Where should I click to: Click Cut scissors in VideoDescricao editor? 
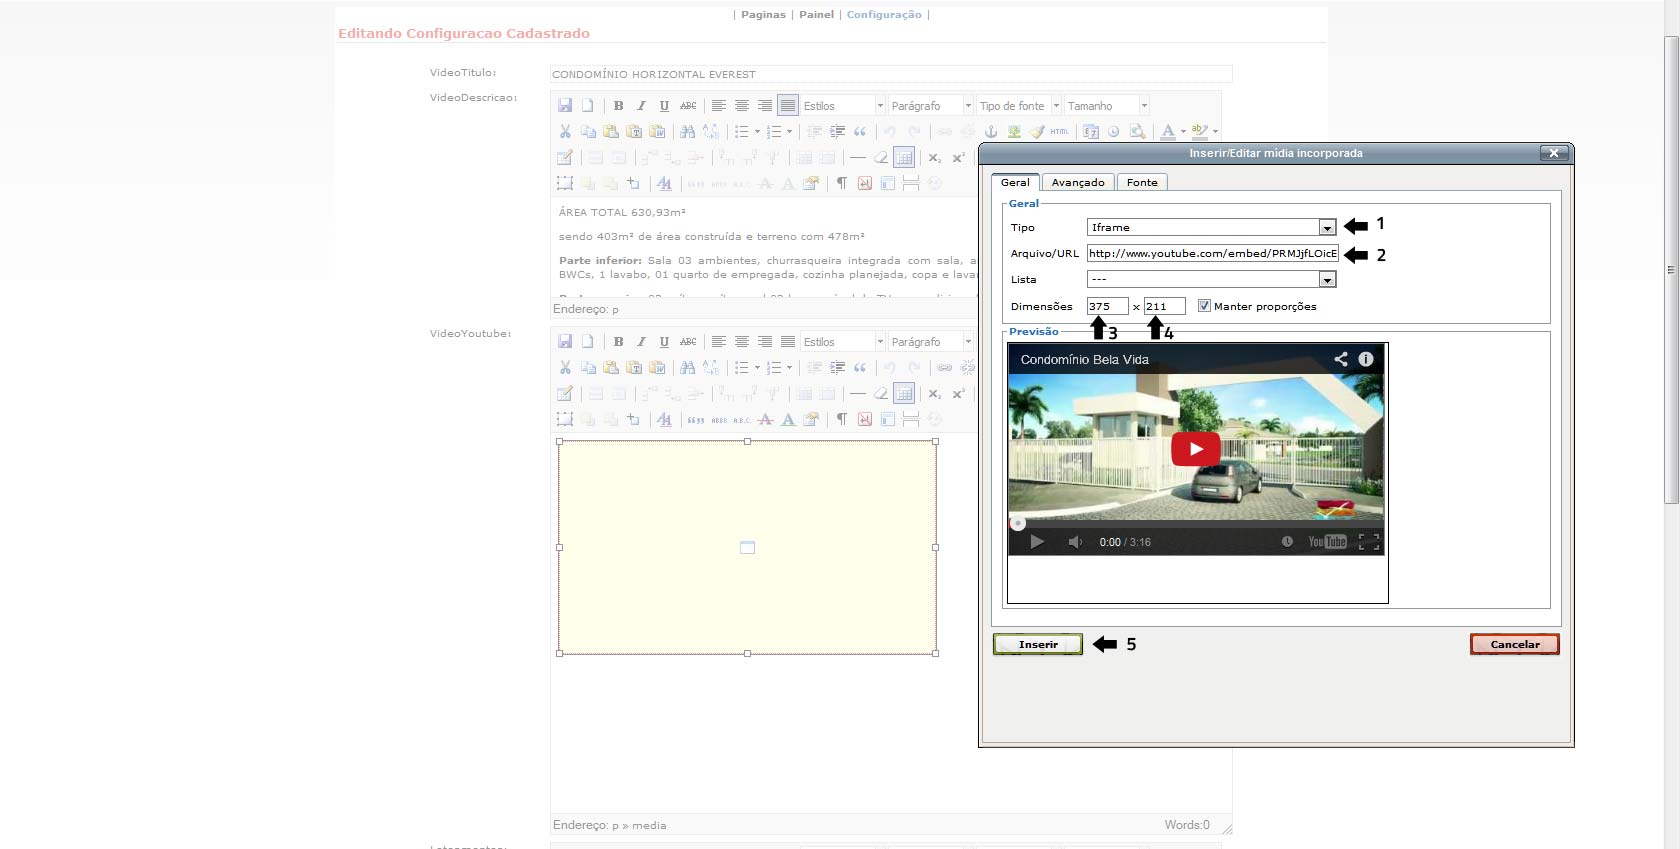(x=565, y=131)
